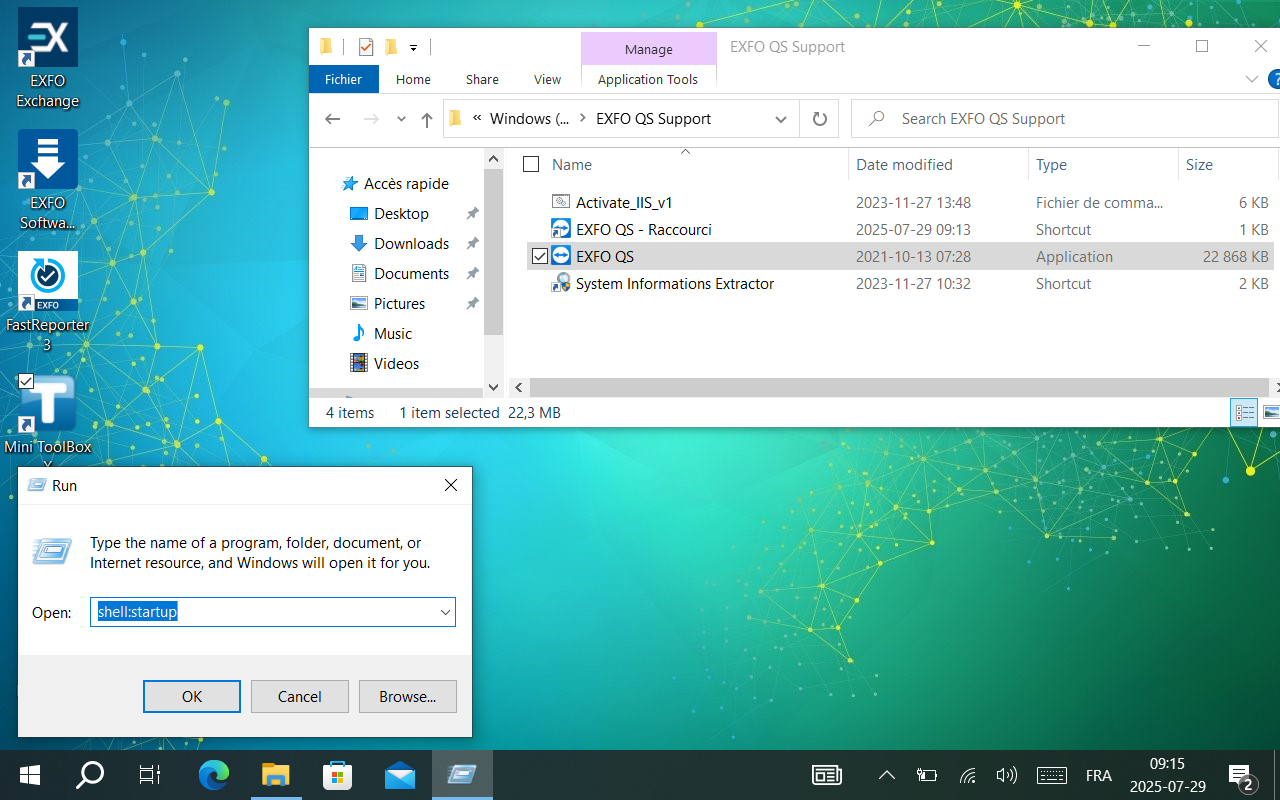1280x800 pixels.
Task: Open the Windows Start menu
Action: coord(30,775)
